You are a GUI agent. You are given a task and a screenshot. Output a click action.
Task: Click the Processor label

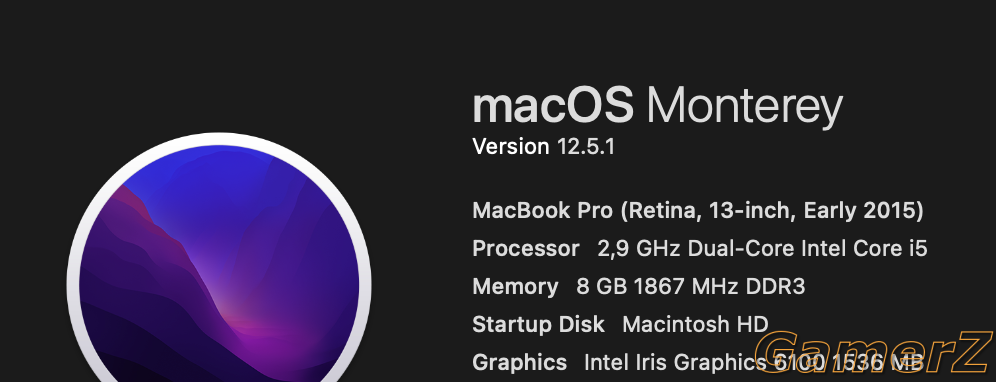click(x=526, y=249)
